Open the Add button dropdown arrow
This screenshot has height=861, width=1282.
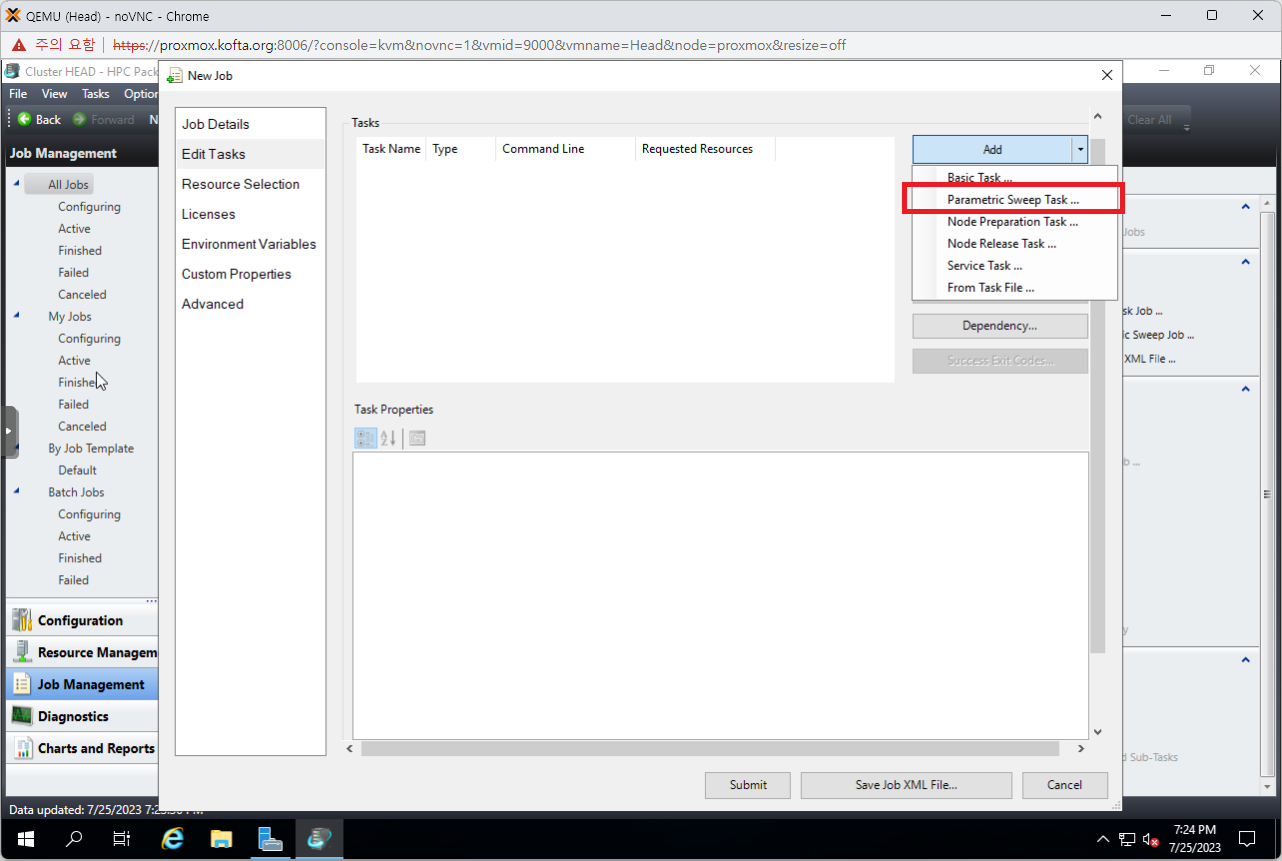pos(1079,149)
